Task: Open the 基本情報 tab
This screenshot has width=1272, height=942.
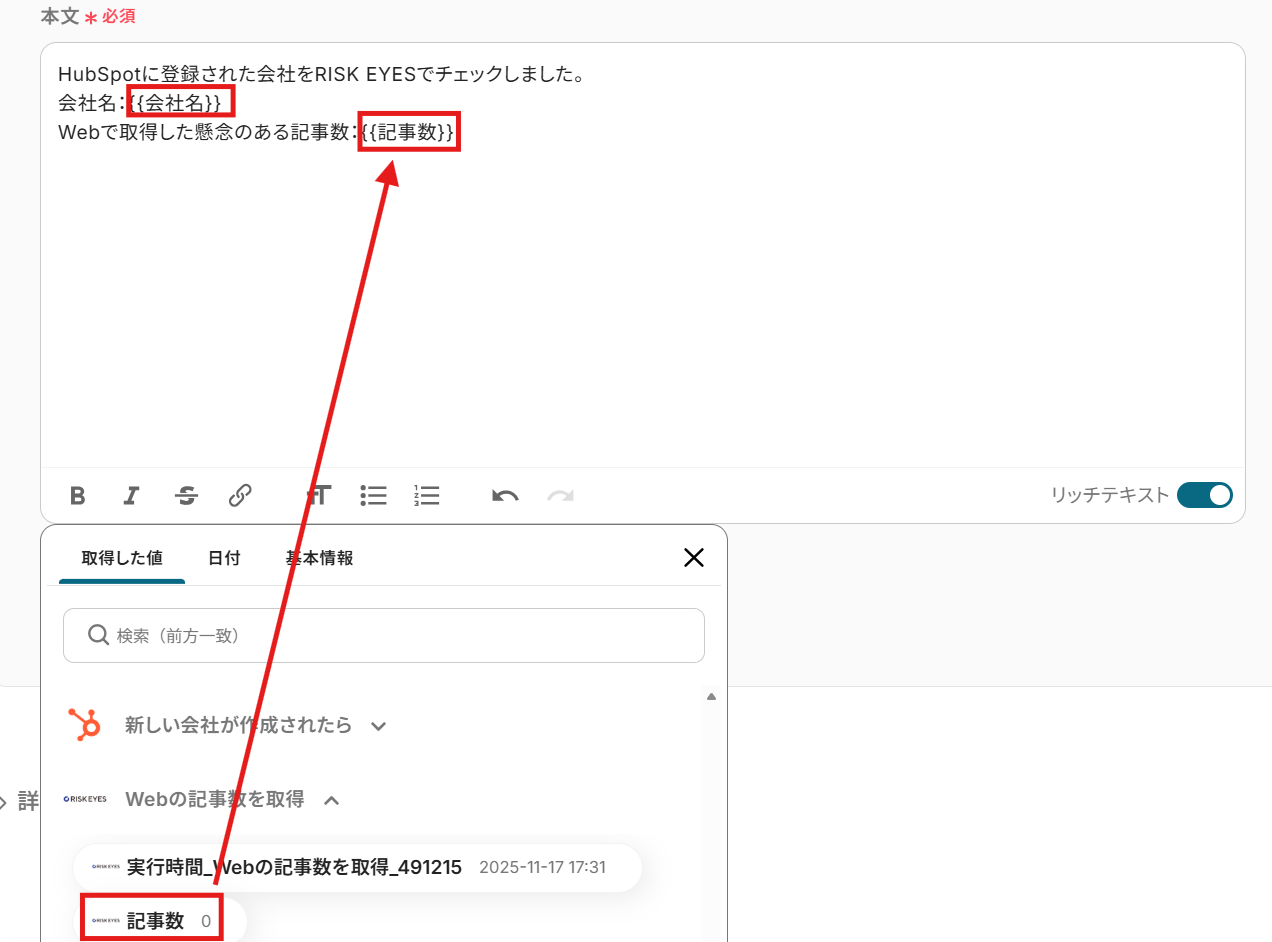Action: [320, 558]
